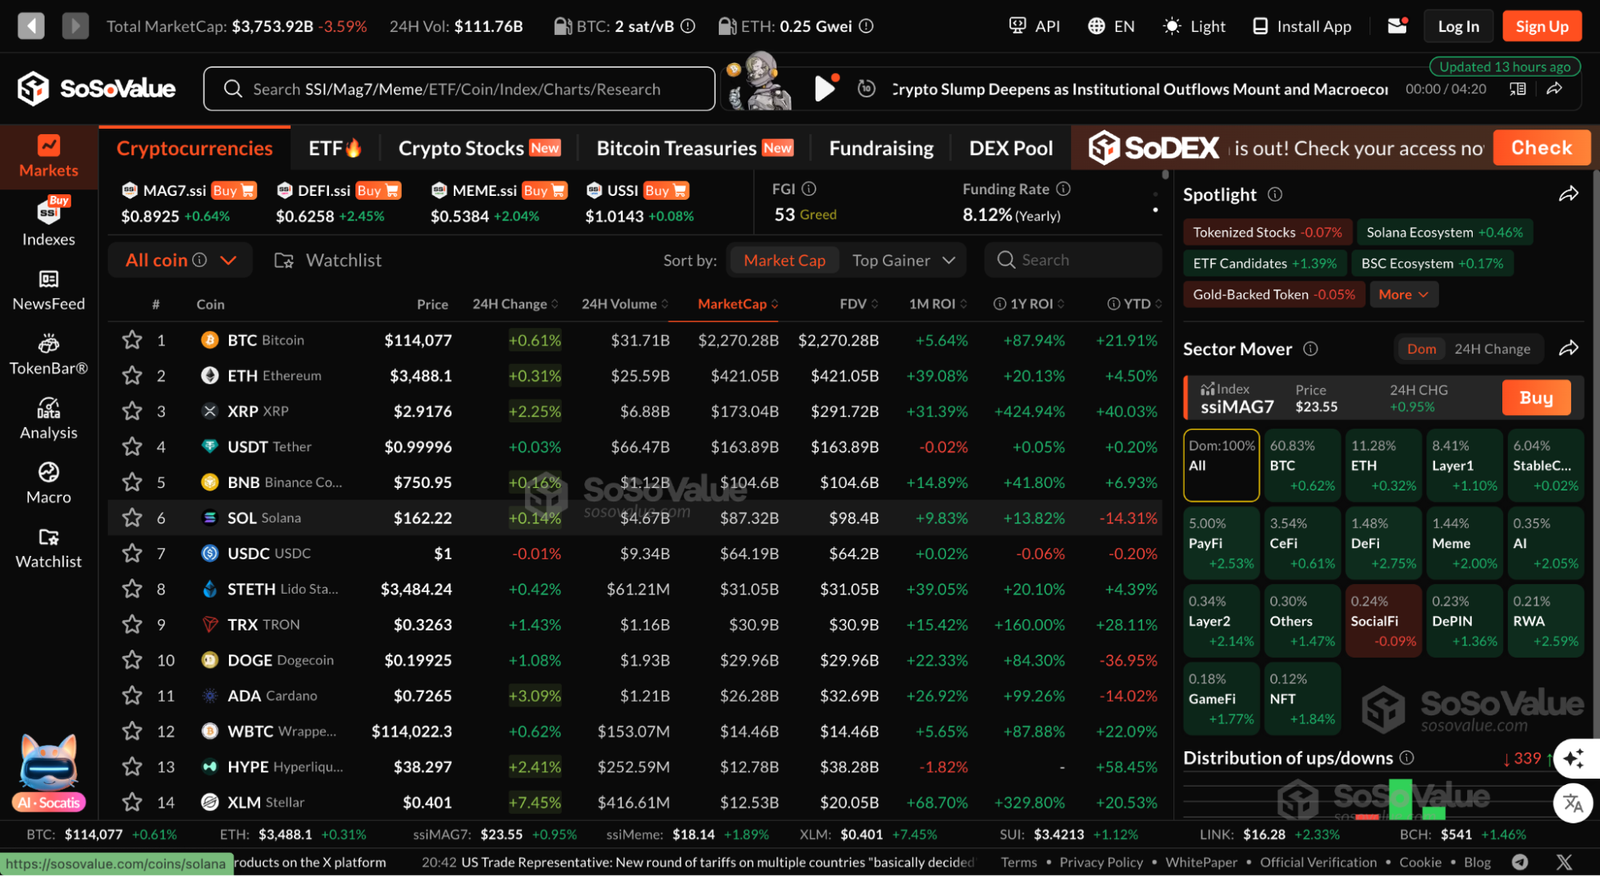Open NewsFeed in the sidebar
The width and height of the screenshot is (1600, 876).
[x=48, y=290]
